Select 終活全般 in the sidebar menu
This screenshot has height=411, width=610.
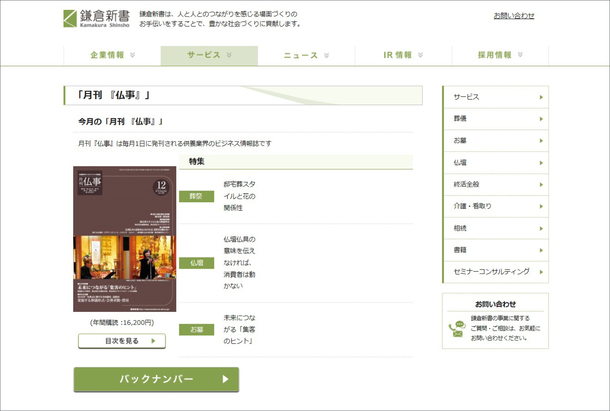(494, 184)
